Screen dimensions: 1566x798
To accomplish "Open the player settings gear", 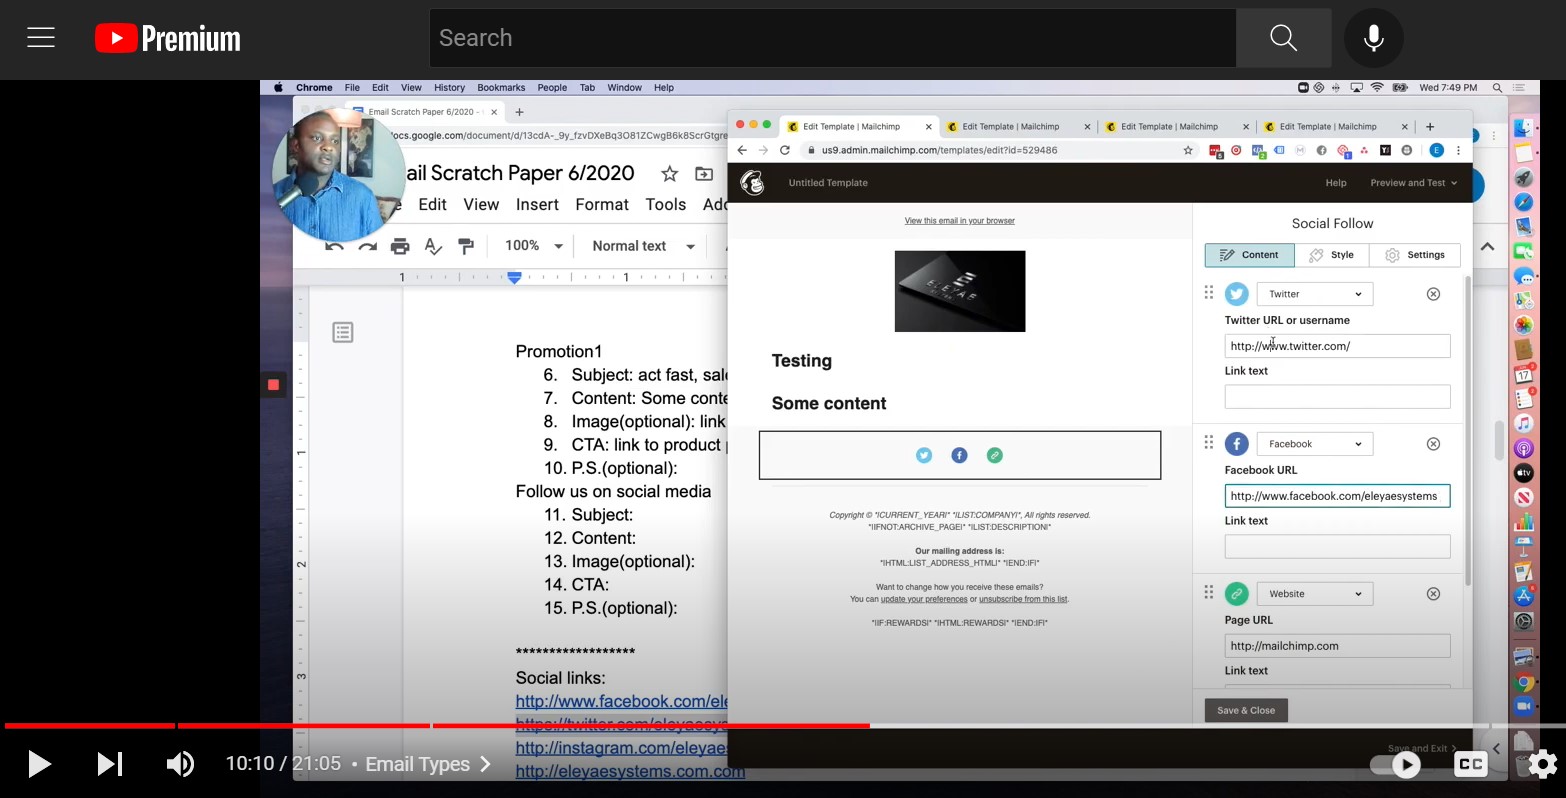I will (1542, 764).
